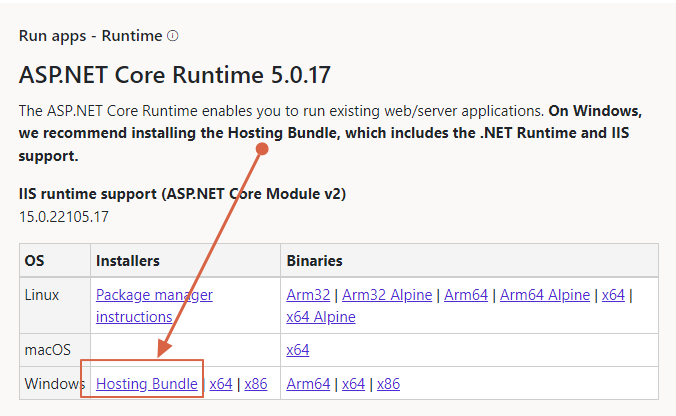Download Linux Arm64 binary
The width and height of the screenshot is (676, 416).
(466, 295)
